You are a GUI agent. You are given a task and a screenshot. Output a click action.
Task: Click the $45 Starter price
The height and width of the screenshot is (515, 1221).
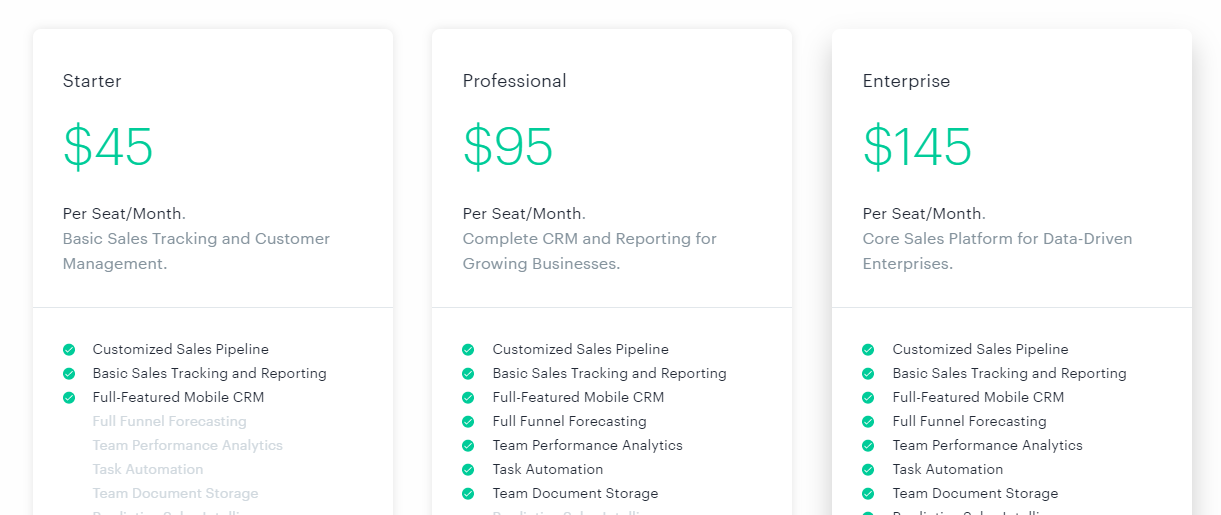(x=108, y=147)
